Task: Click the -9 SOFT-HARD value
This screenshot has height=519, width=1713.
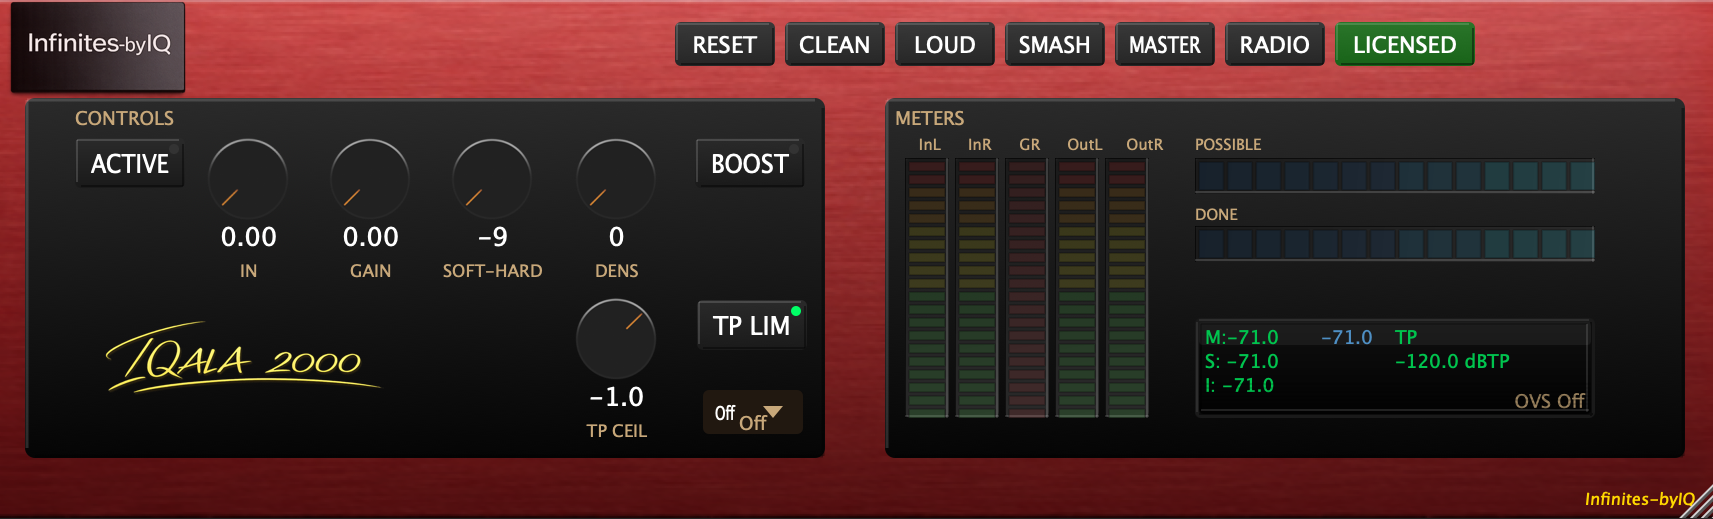Action: click(x=493, y=237)
